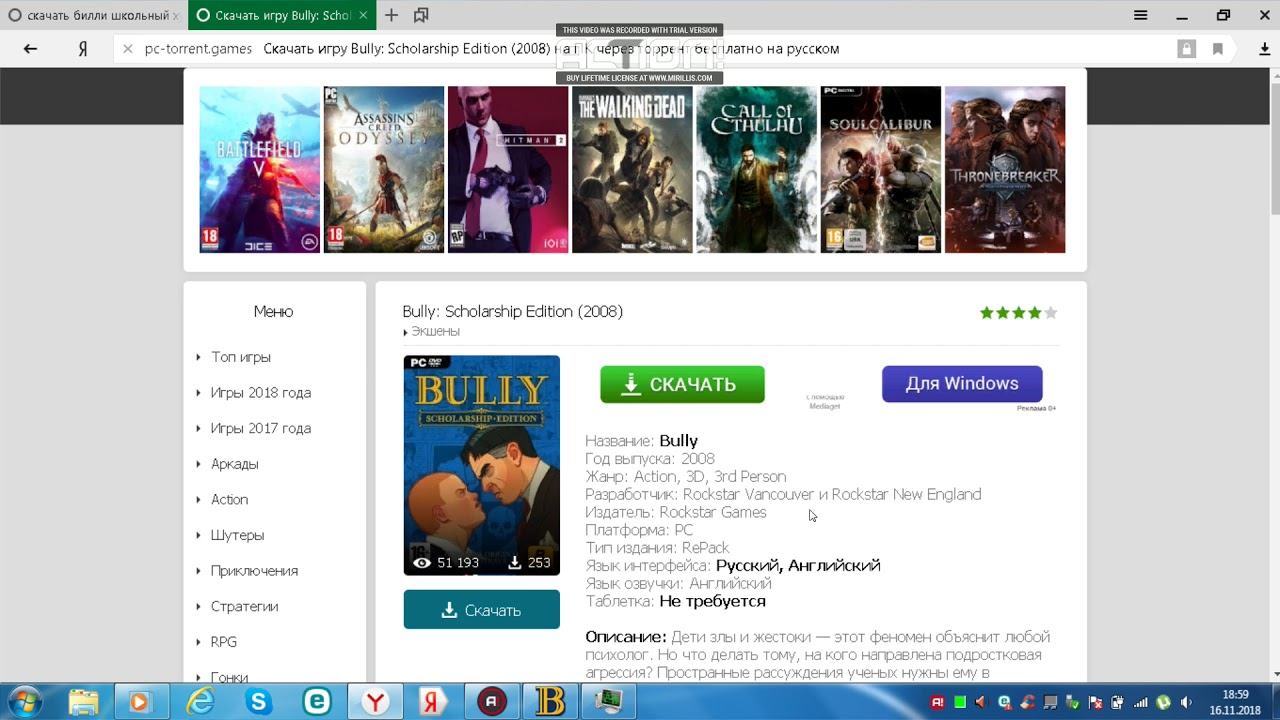Click the purple Для Windows button

[962, 384]
